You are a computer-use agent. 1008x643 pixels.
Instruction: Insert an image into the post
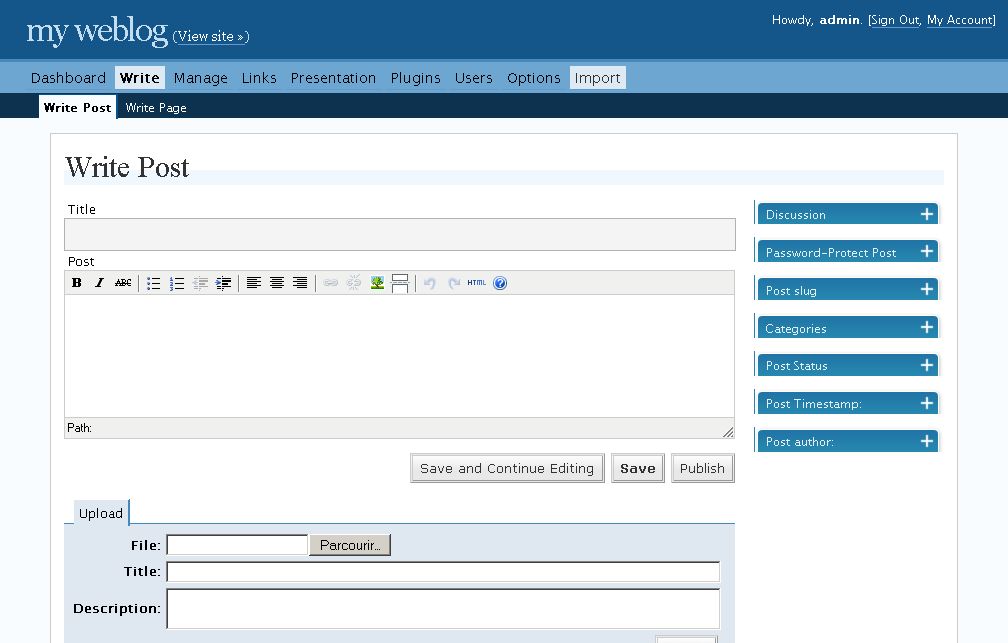(375, 282)
